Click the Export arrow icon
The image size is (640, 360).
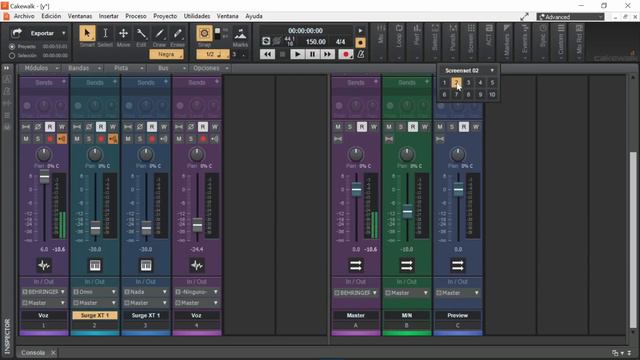(16, 33)
